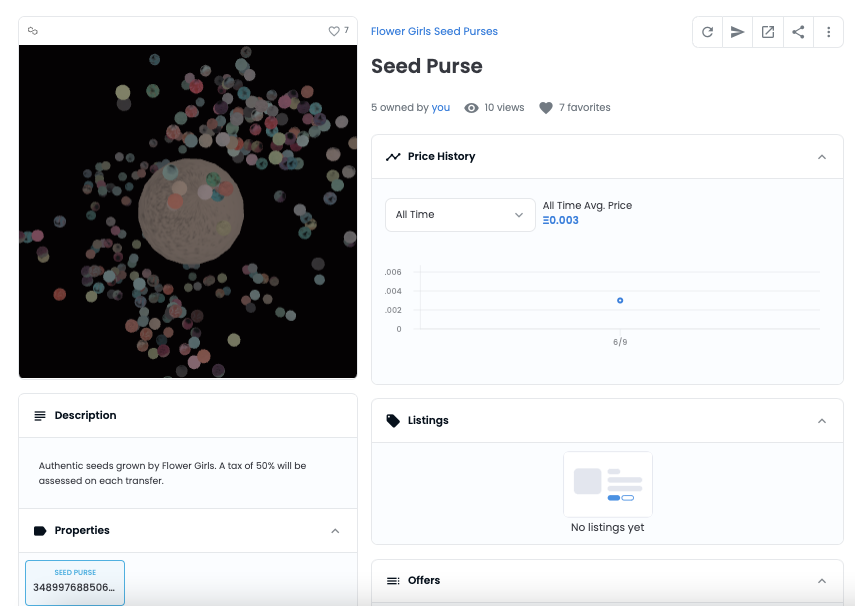Click the Description header text
This screenshot has width=855, height=606.
pyautogui.click(x=86, y=416)
